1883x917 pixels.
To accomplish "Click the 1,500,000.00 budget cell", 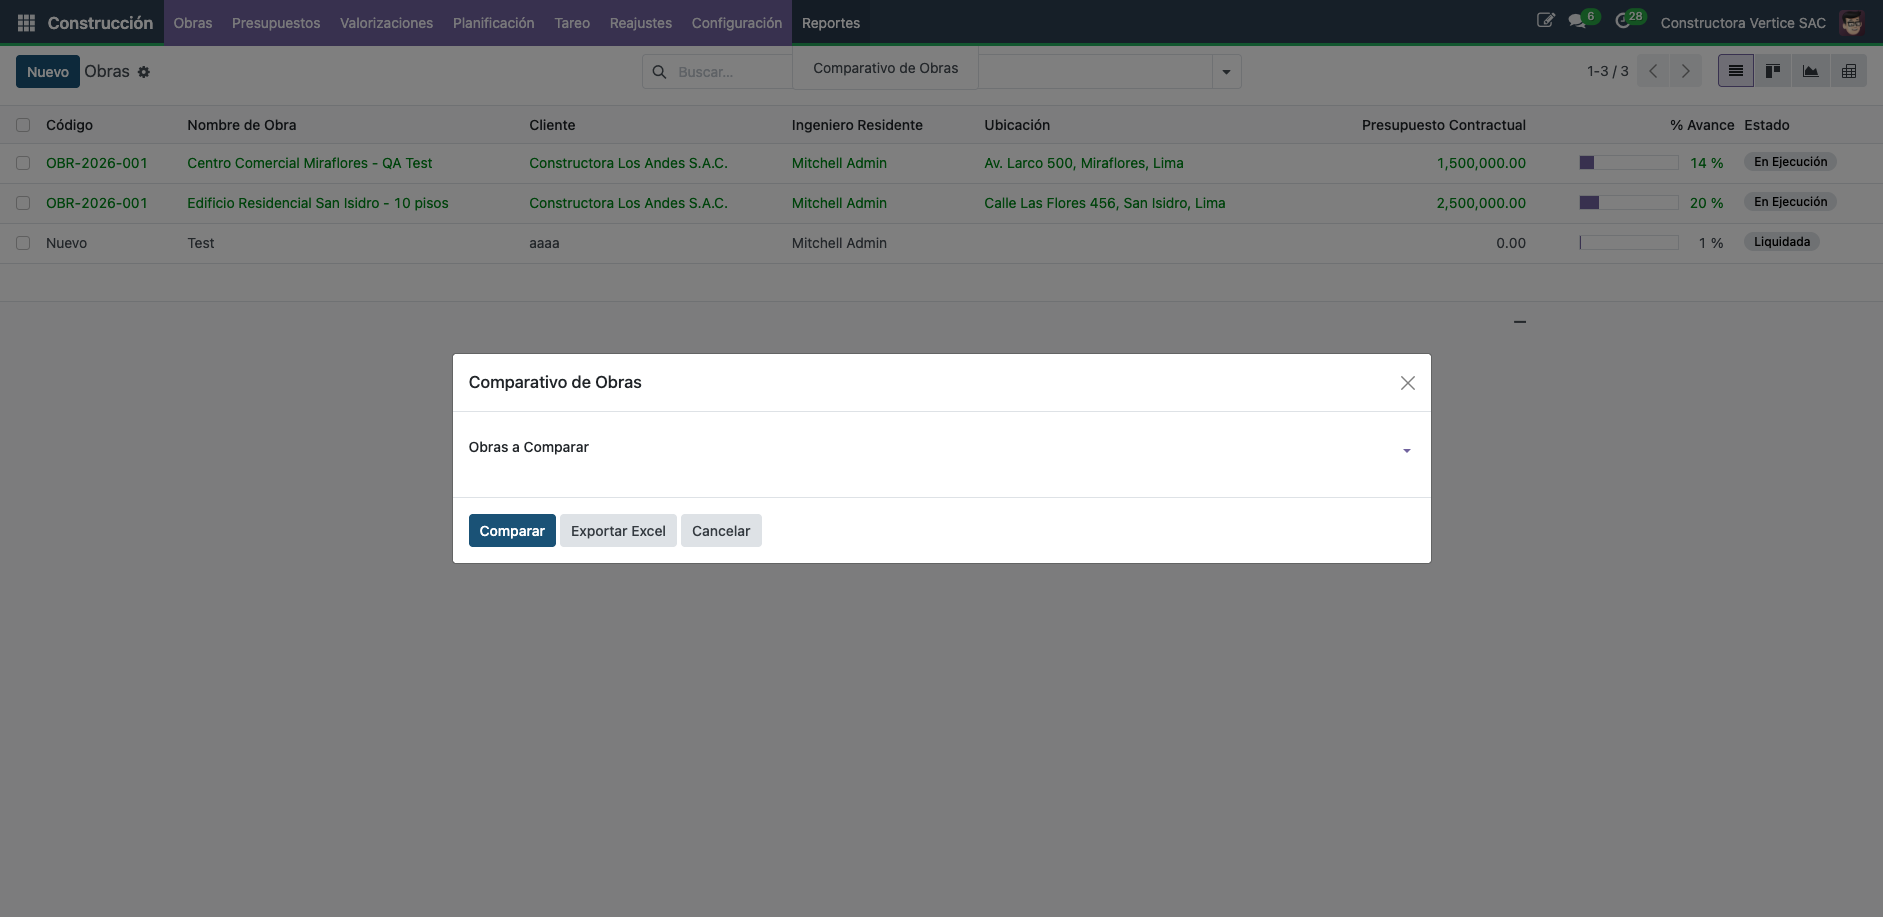I will coord(1481,163).
